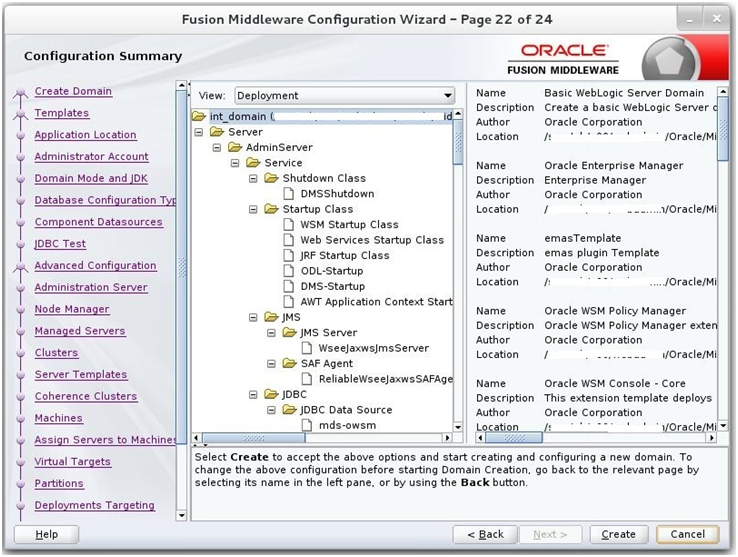
Task: Click the JMS folder icon
Action: tap(271, 317)
